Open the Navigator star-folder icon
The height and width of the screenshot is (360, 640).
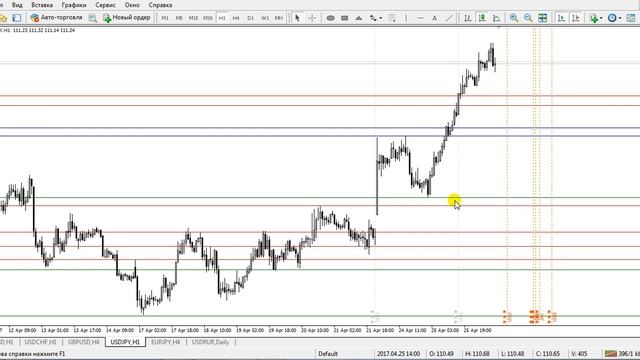pos(3,18)
